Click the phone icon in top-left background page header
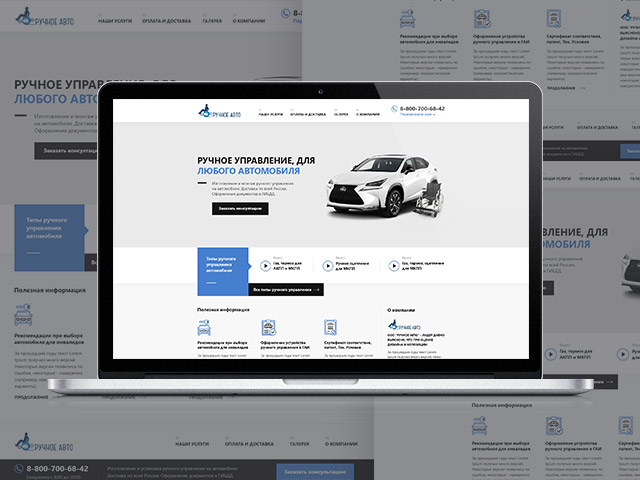This screenshot has height=480, width=640. pos(285,13)
